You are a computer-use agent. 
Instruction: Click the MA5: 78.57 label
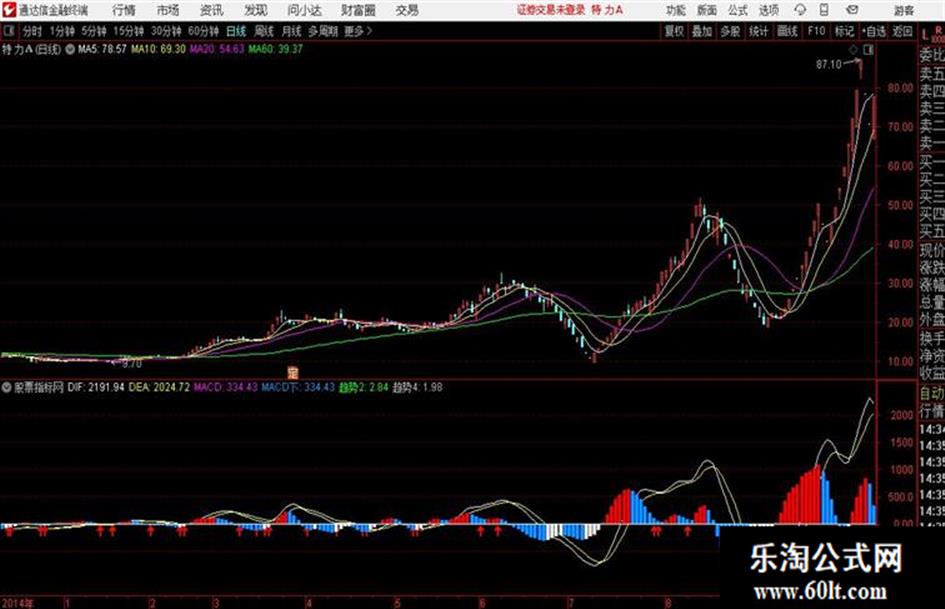(x=102, y=49)
